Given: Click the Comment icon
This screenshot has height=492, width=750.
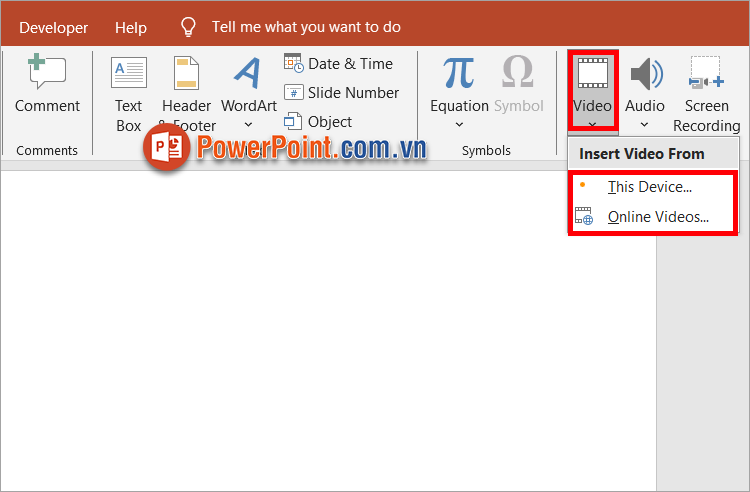Looking at the screenshot, I should [47, 73].
